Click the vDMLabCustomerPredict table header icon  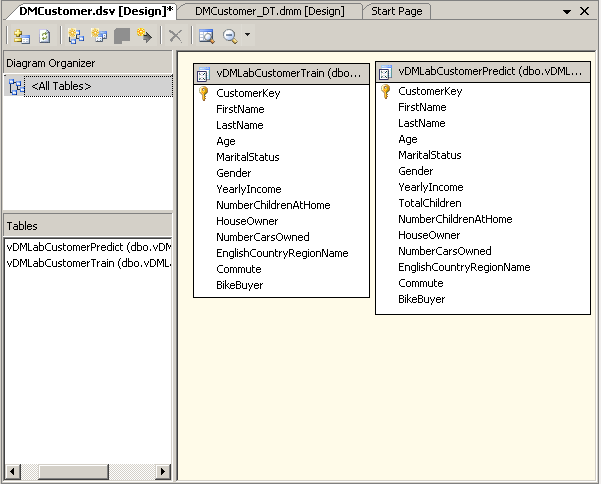[x=385, y=72]
